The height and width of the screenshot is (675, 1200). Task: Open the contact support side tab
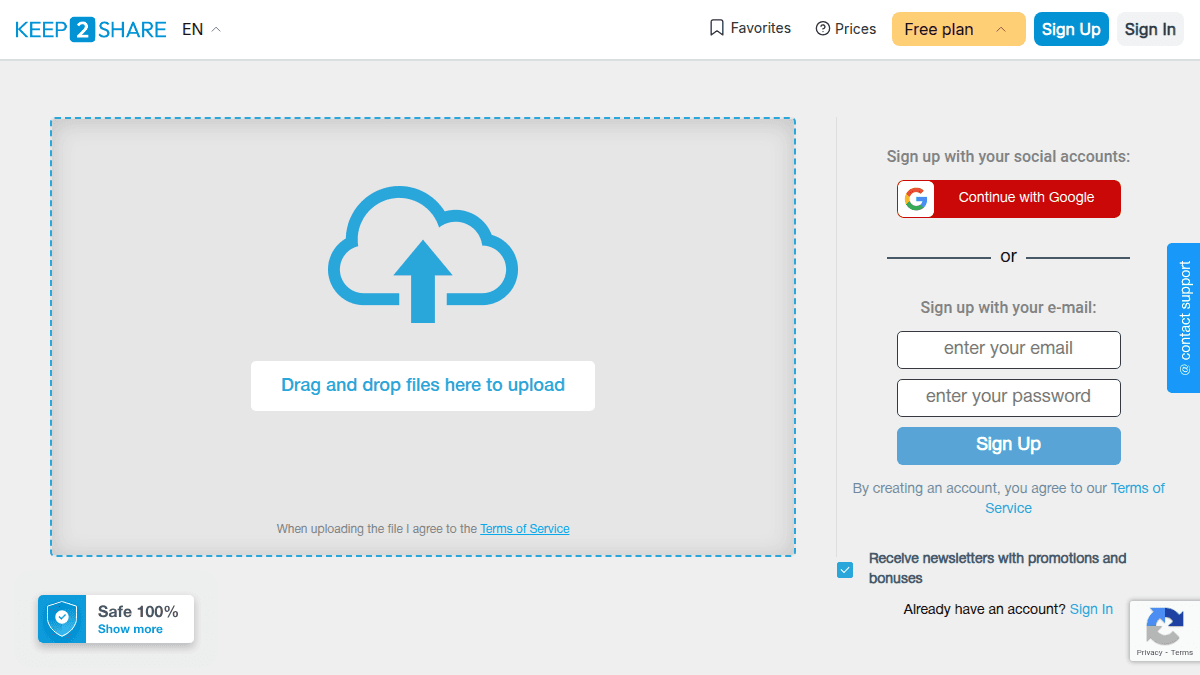(1184, 318)
